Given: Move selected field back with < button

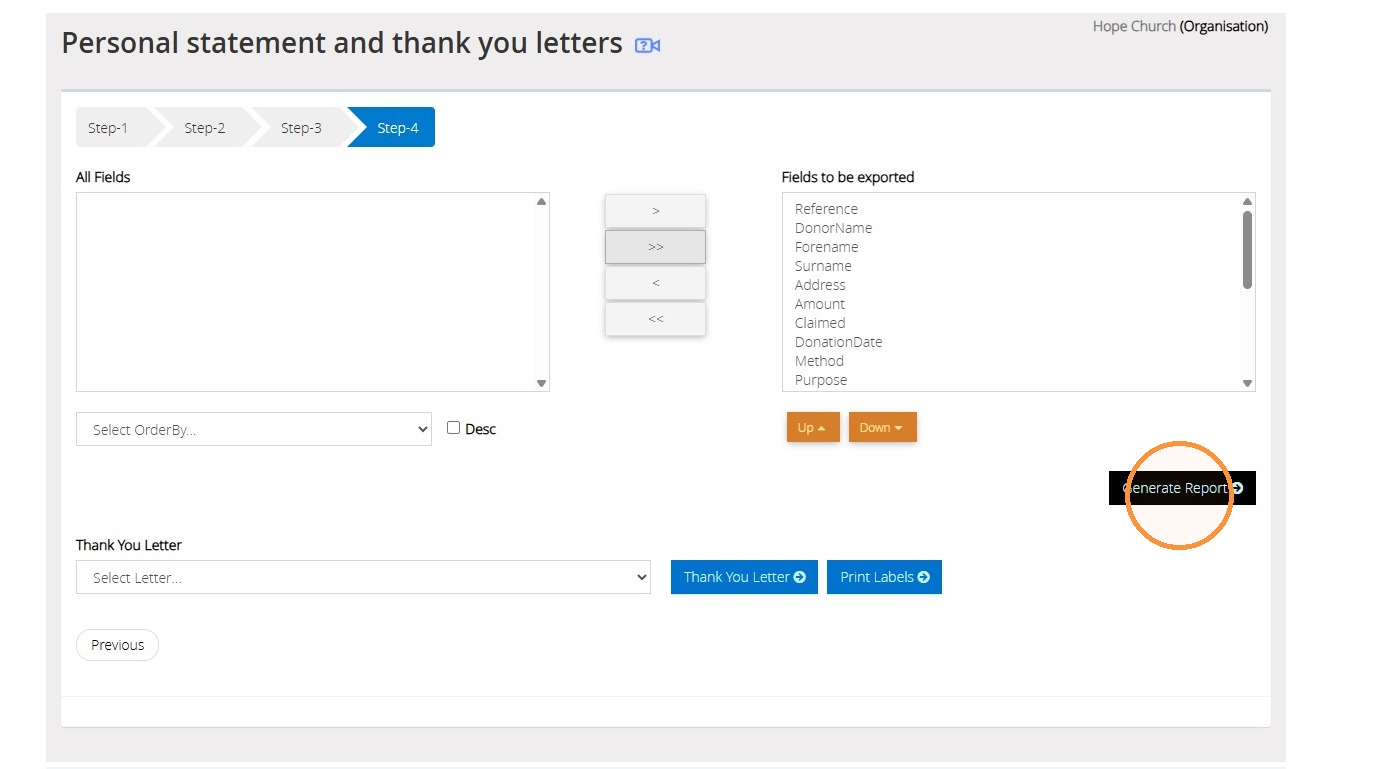Looking at the screenshot, I should (655, 283).
